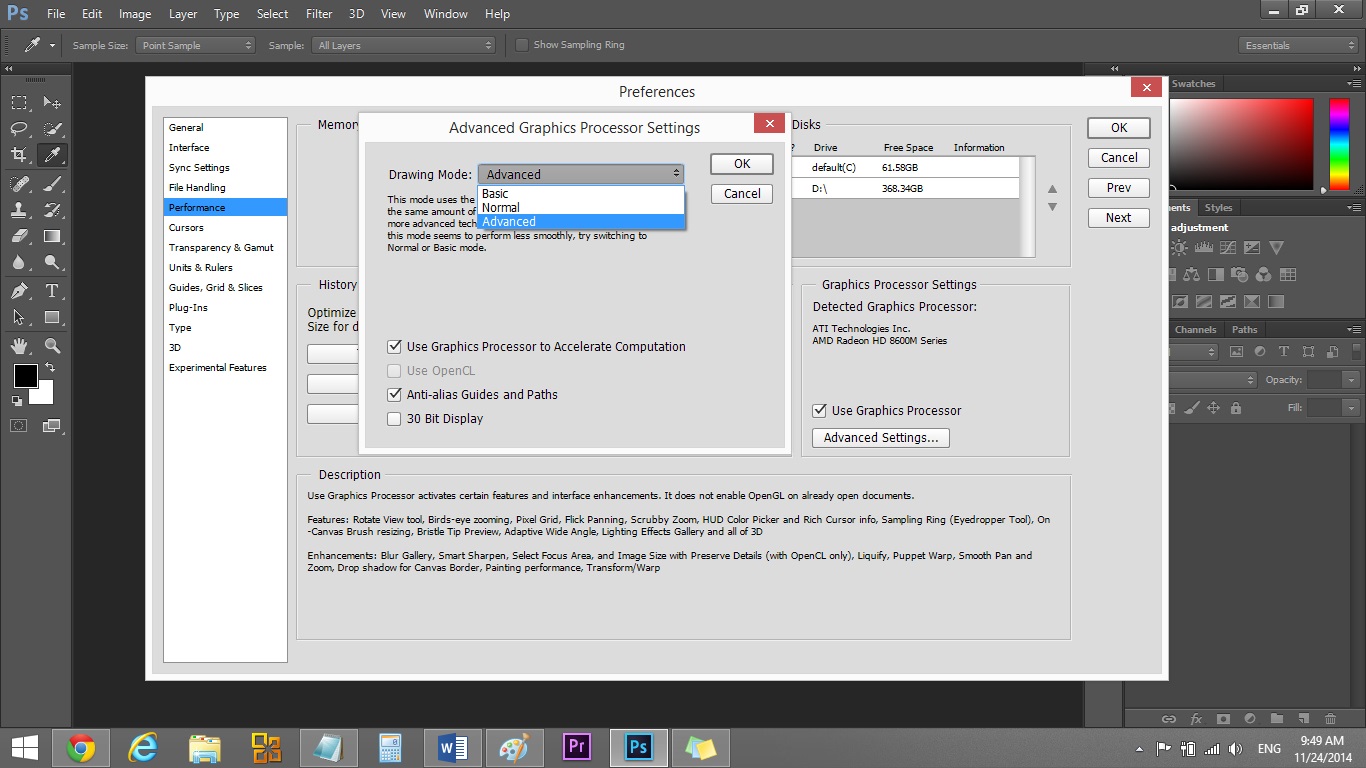Open the Filter menu
Viewport: 1366px width, 768px height.
pos(319,14)
